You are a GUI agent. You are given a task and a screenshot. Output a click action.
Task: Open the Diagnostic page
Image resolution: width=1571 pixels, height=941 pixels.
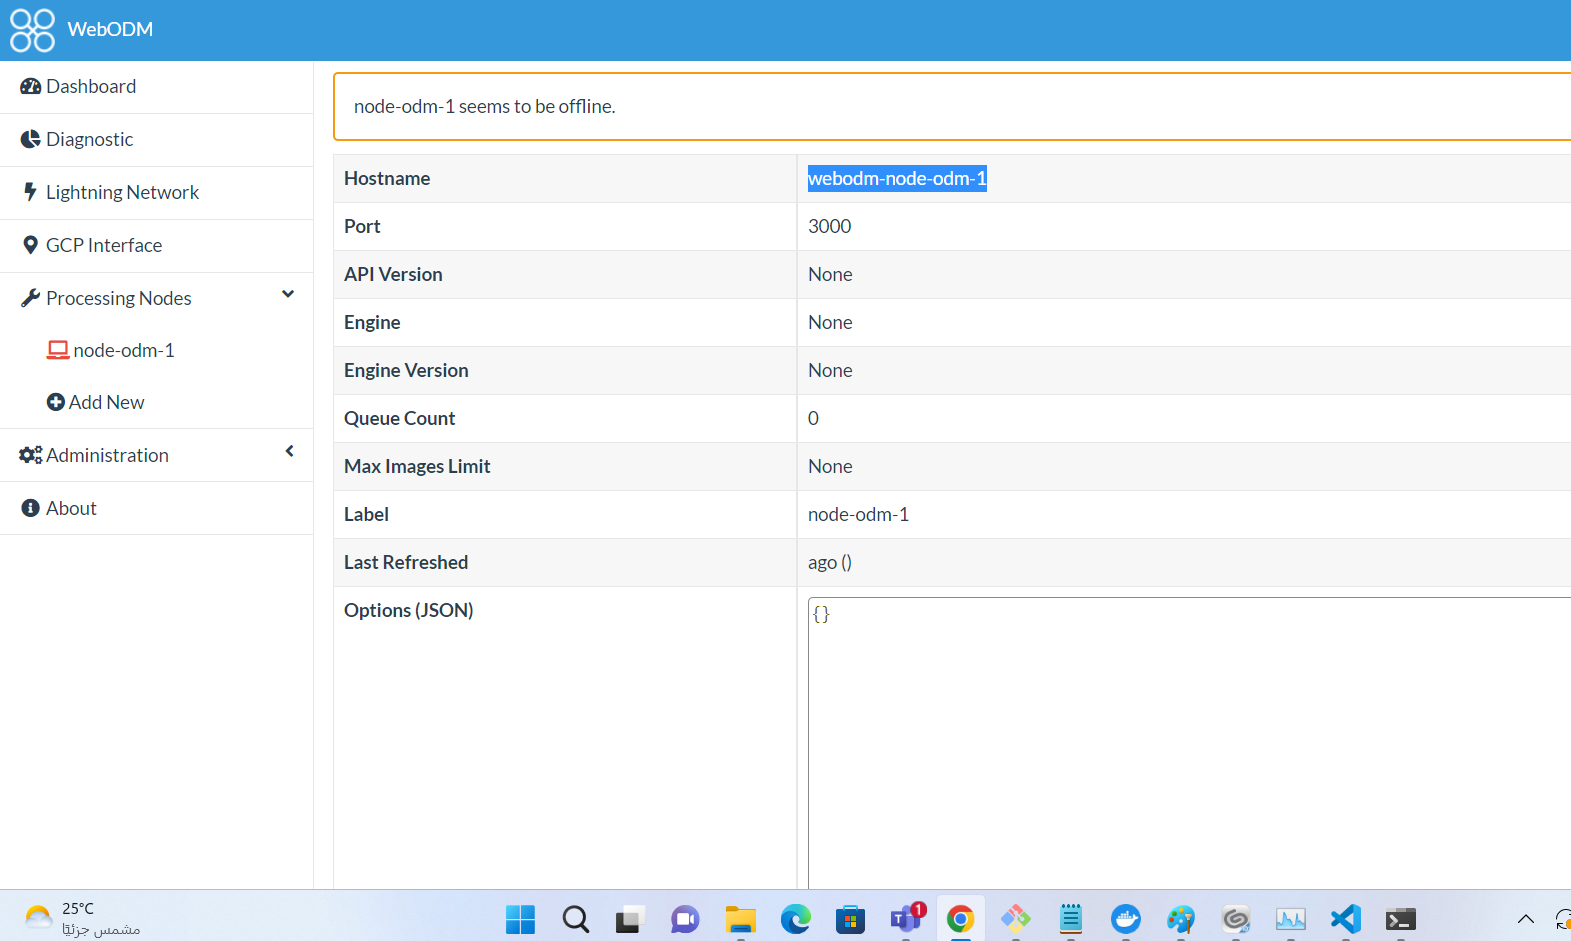(x=89, y=140)
